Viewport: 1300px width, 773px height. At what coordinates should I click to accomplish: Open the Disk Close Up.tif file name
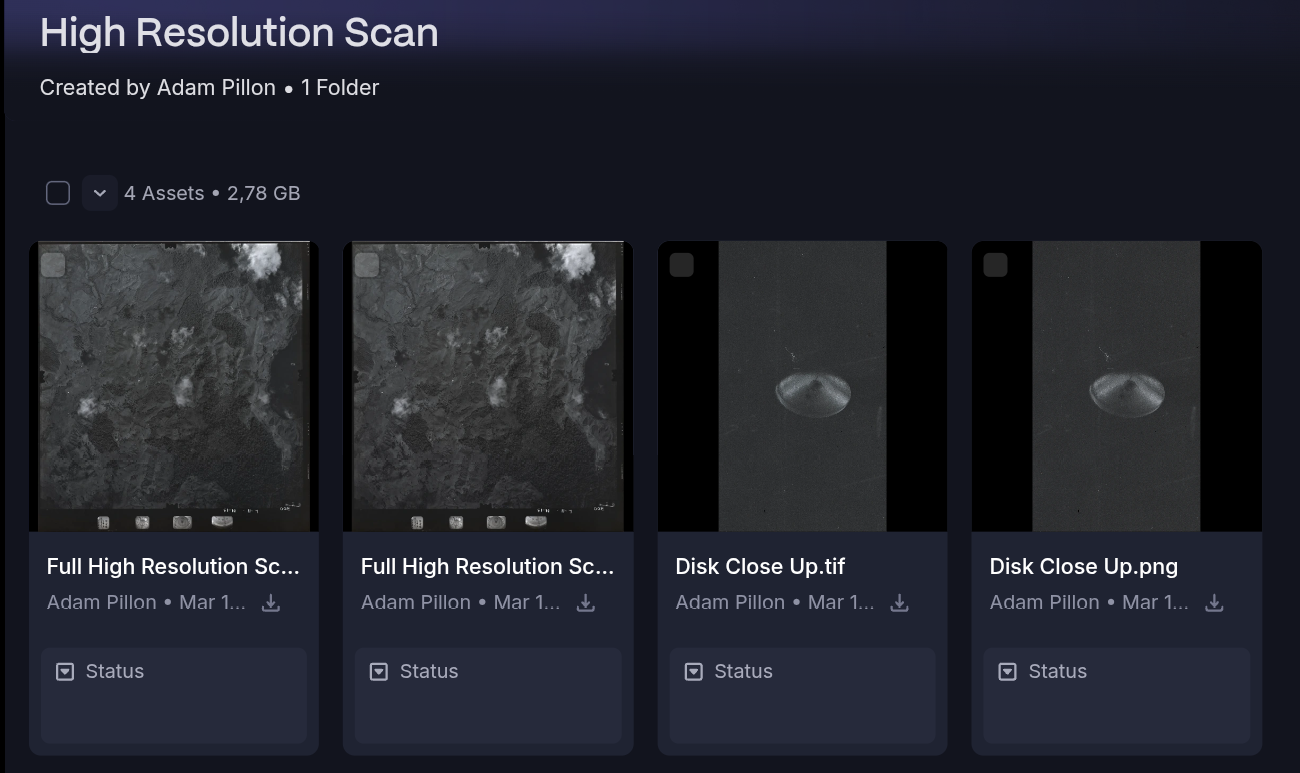760,567
